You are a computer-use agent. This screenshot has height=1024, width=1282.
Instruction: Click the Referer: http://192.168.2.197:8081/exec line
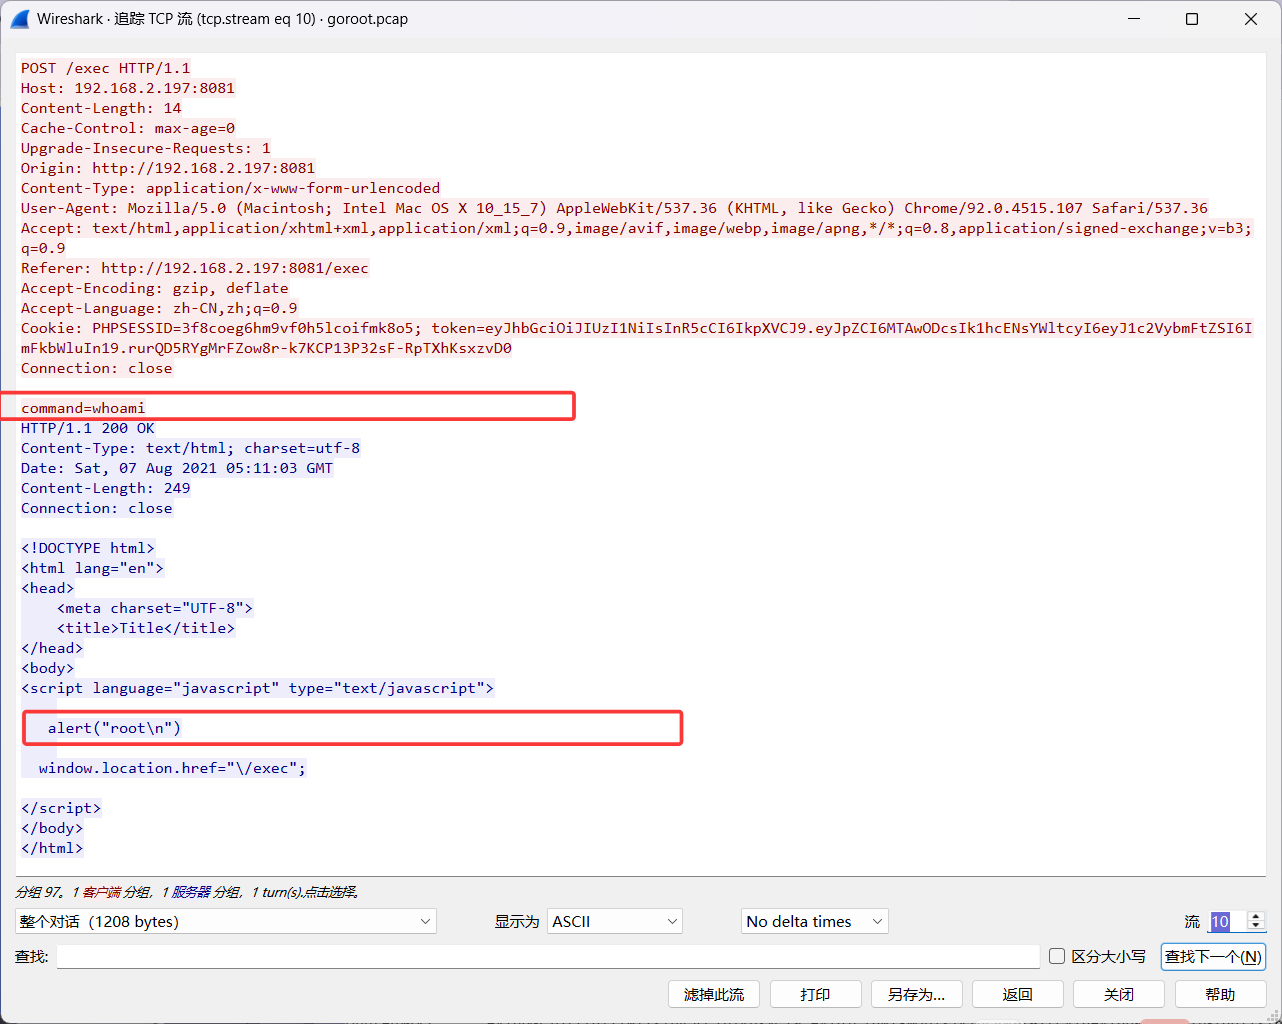195,268
